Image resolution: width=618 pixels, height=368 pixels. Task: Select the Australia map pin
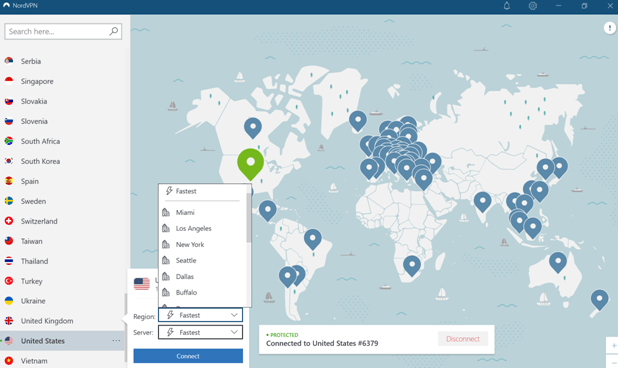[x=558, y=262]
